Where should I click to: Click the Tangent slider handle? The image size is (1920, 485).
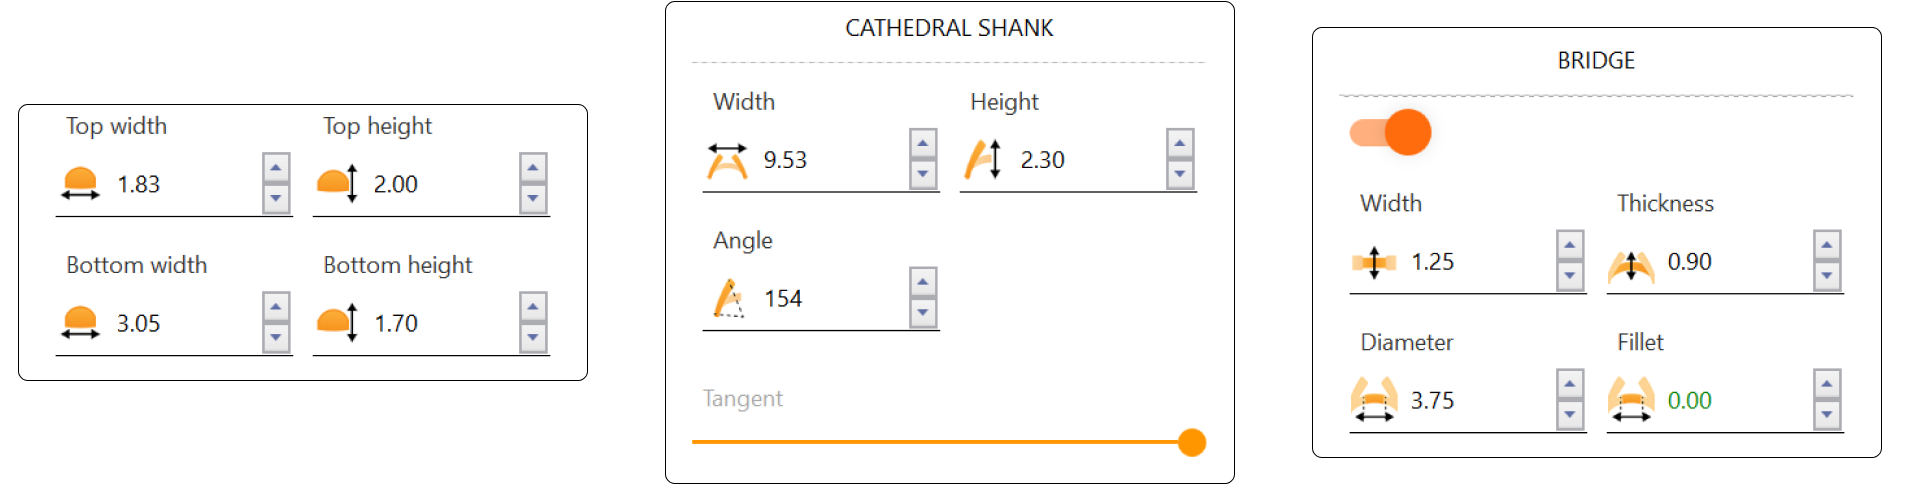(x=1191, y=442)
